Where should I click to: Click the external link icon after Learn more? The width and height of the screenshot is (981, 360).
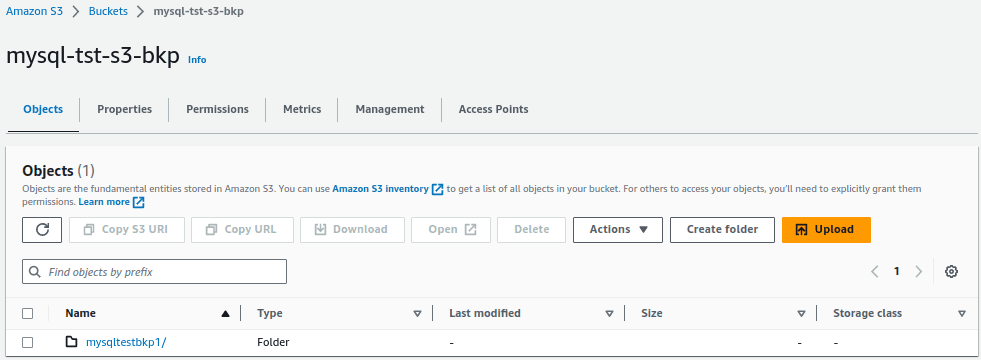[139, 202]
